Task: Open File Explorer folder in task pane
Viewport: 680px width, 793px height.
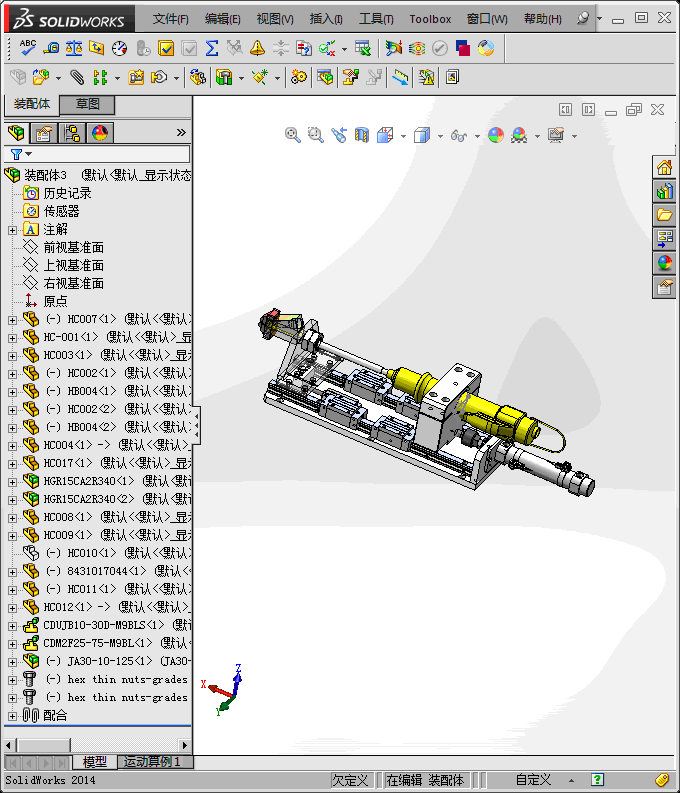Action: [664, 215]
